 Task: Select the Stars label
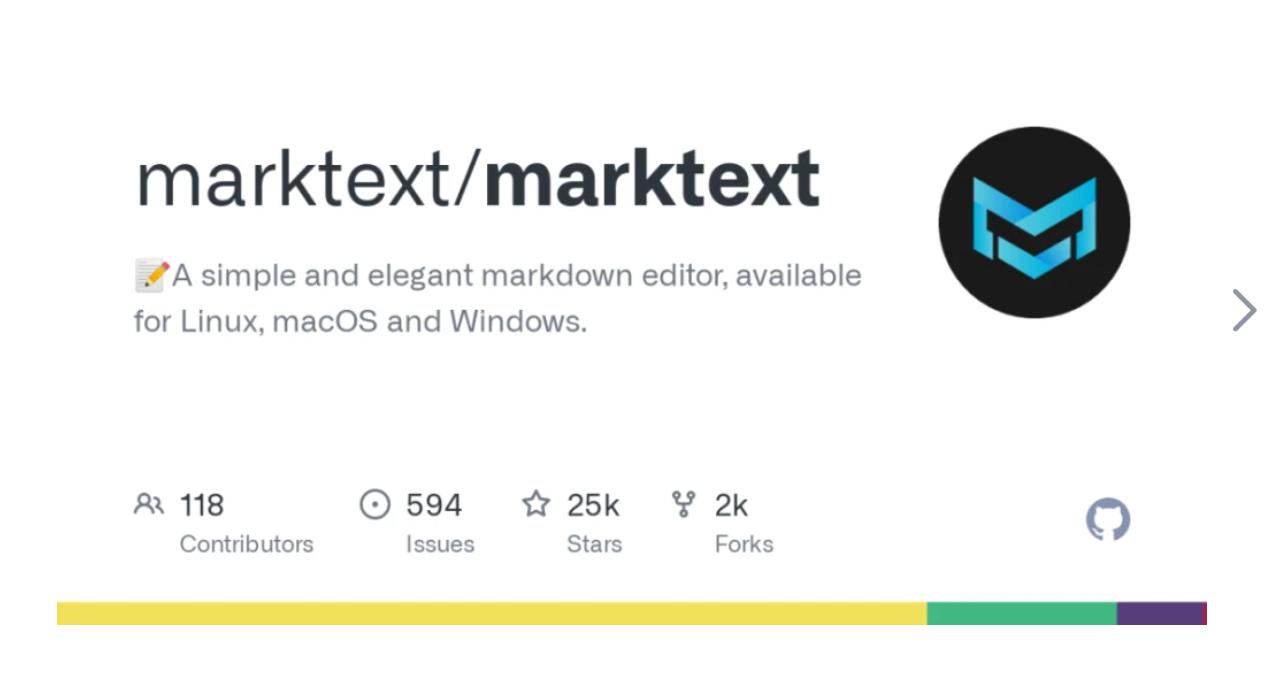point(594,544)
